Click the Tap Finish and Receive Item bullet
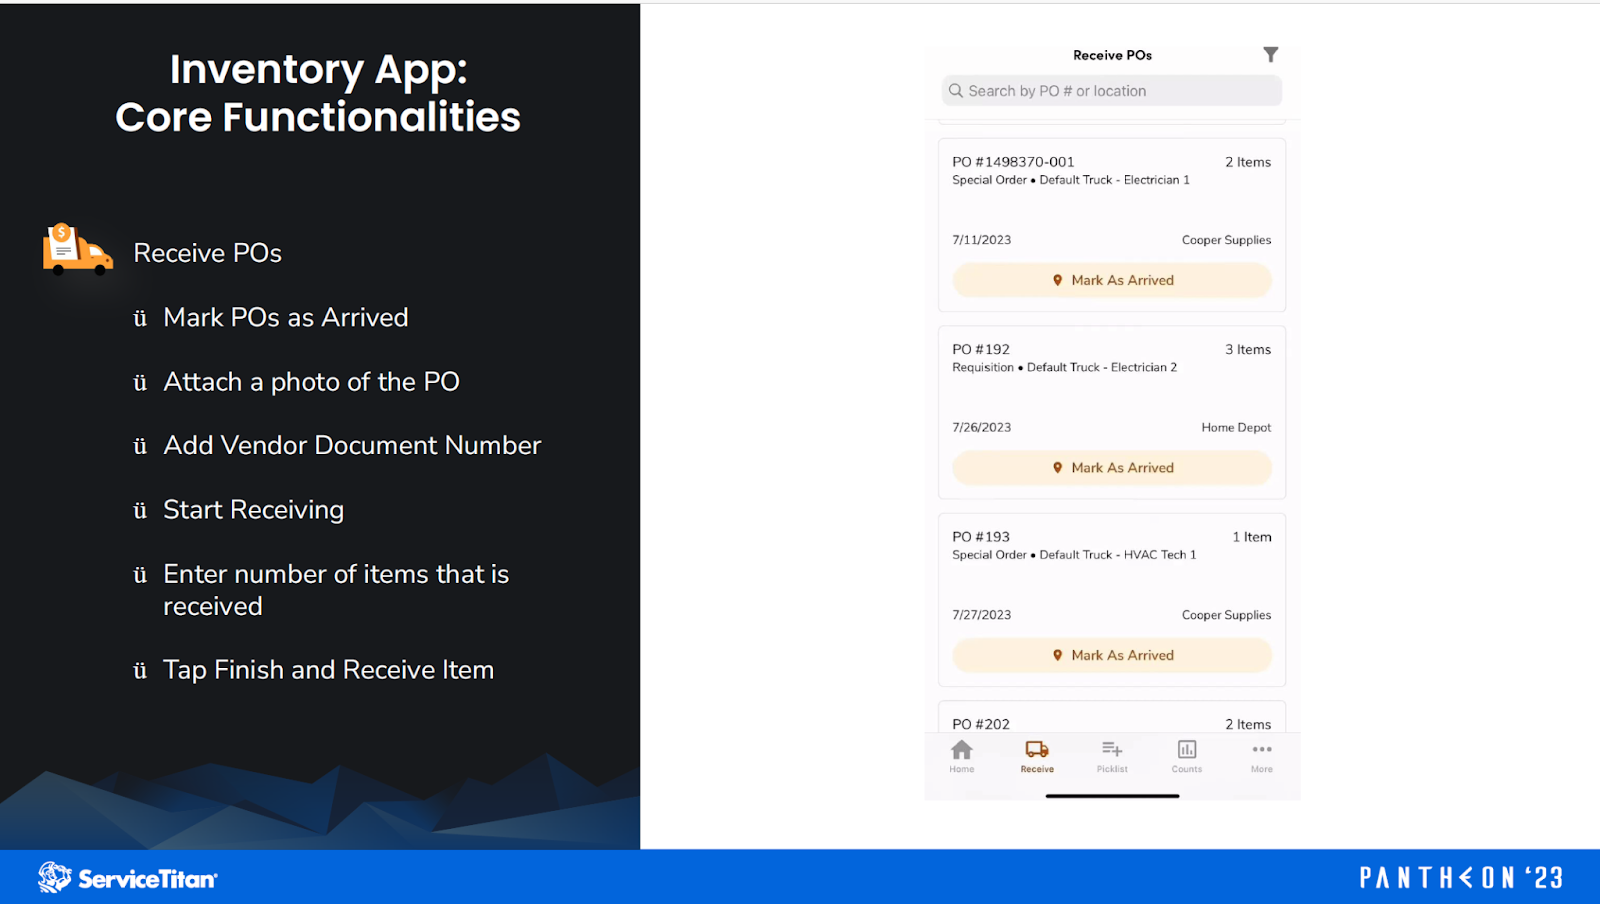The height and width of the screenshot is (904, 1600). click(328, 670)
